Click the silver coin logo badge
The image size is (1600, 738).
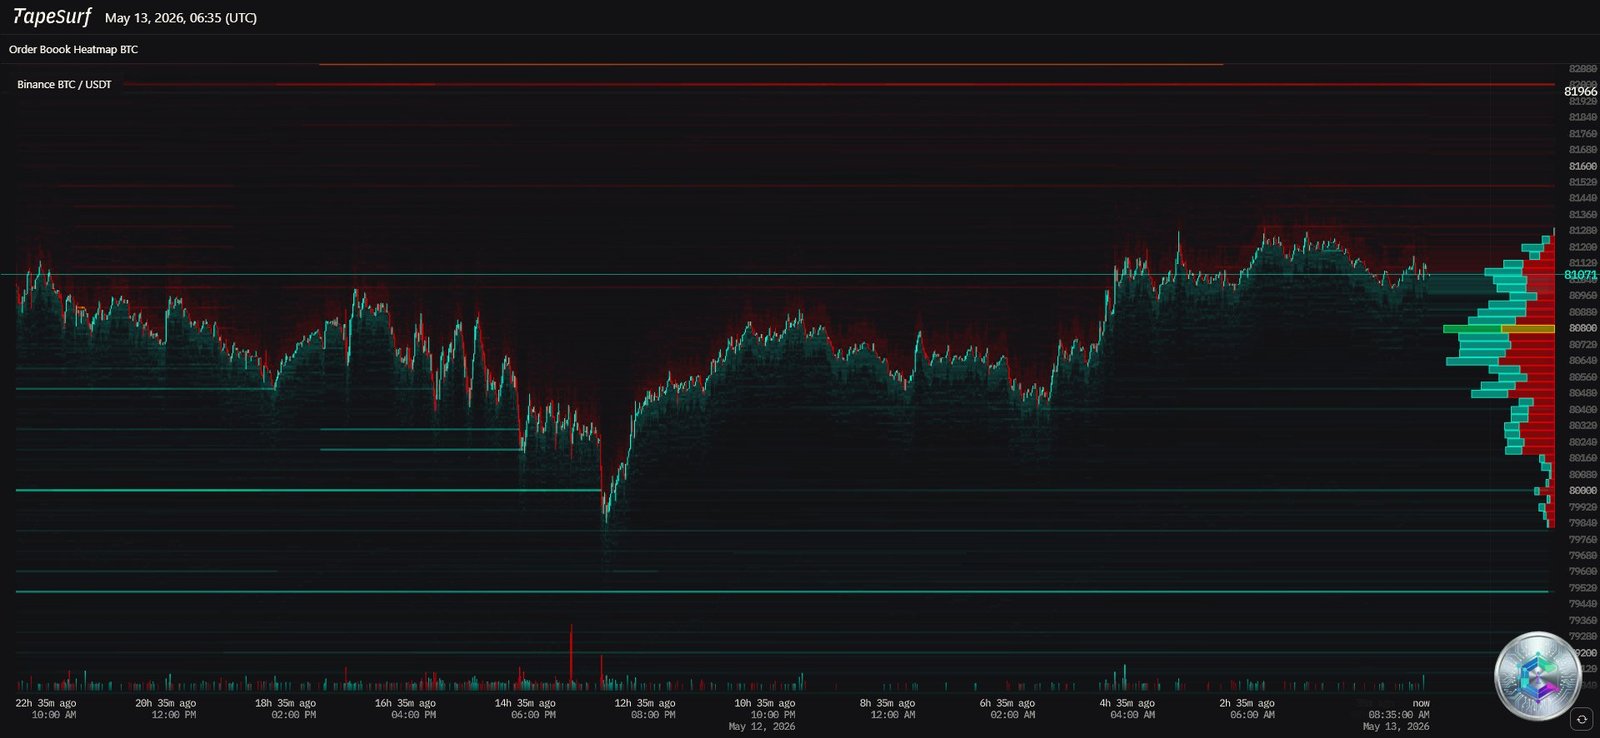(x=1538, y=676)
